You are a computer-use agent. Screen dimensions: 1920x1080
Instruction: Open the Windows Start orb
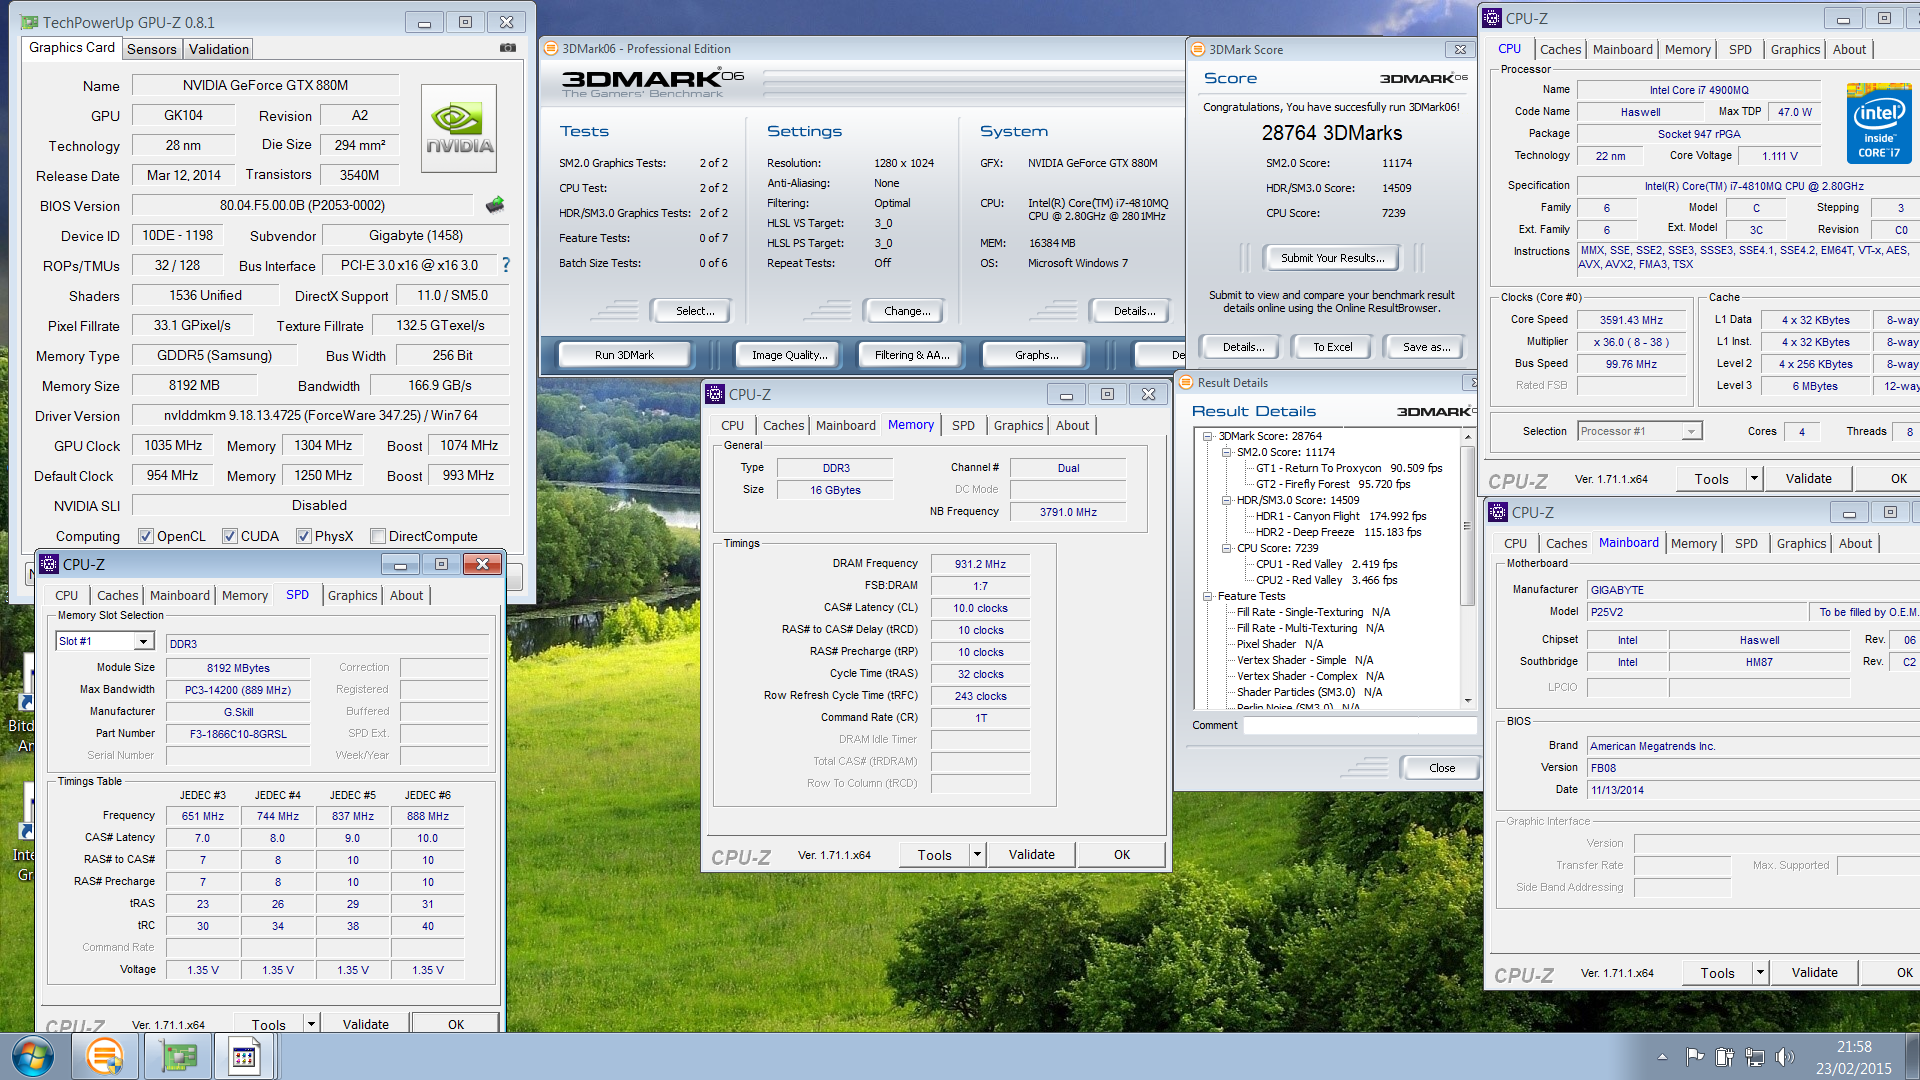tap(33, 1057)
